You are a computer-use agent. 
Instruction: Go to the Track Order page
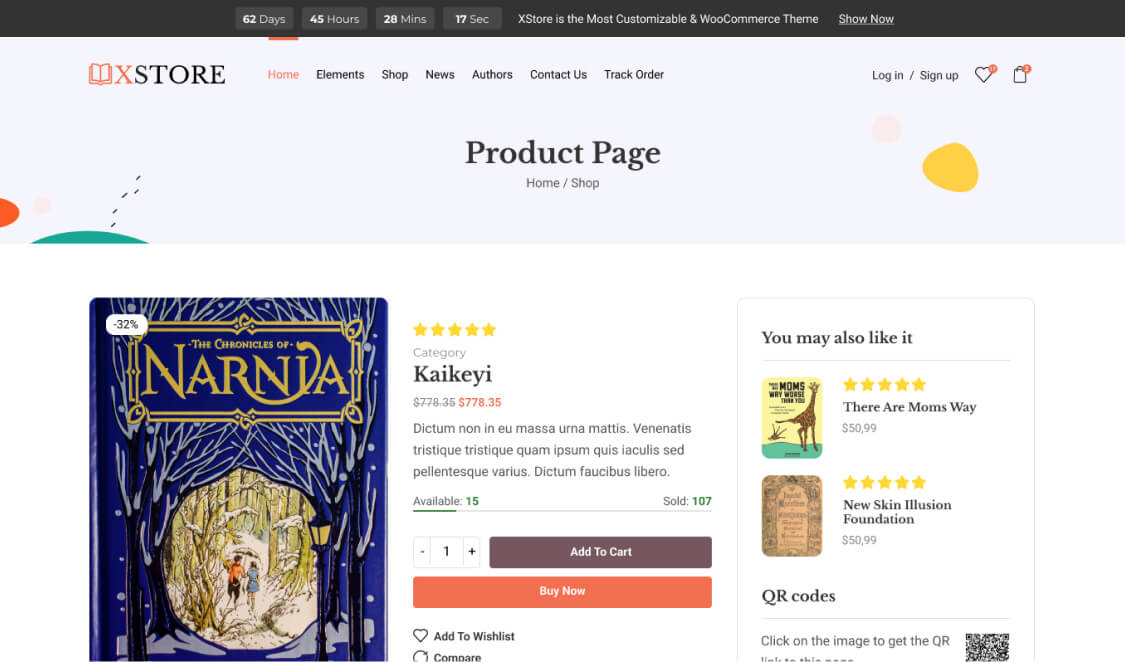pyautogui.click(x=634, y=75)
